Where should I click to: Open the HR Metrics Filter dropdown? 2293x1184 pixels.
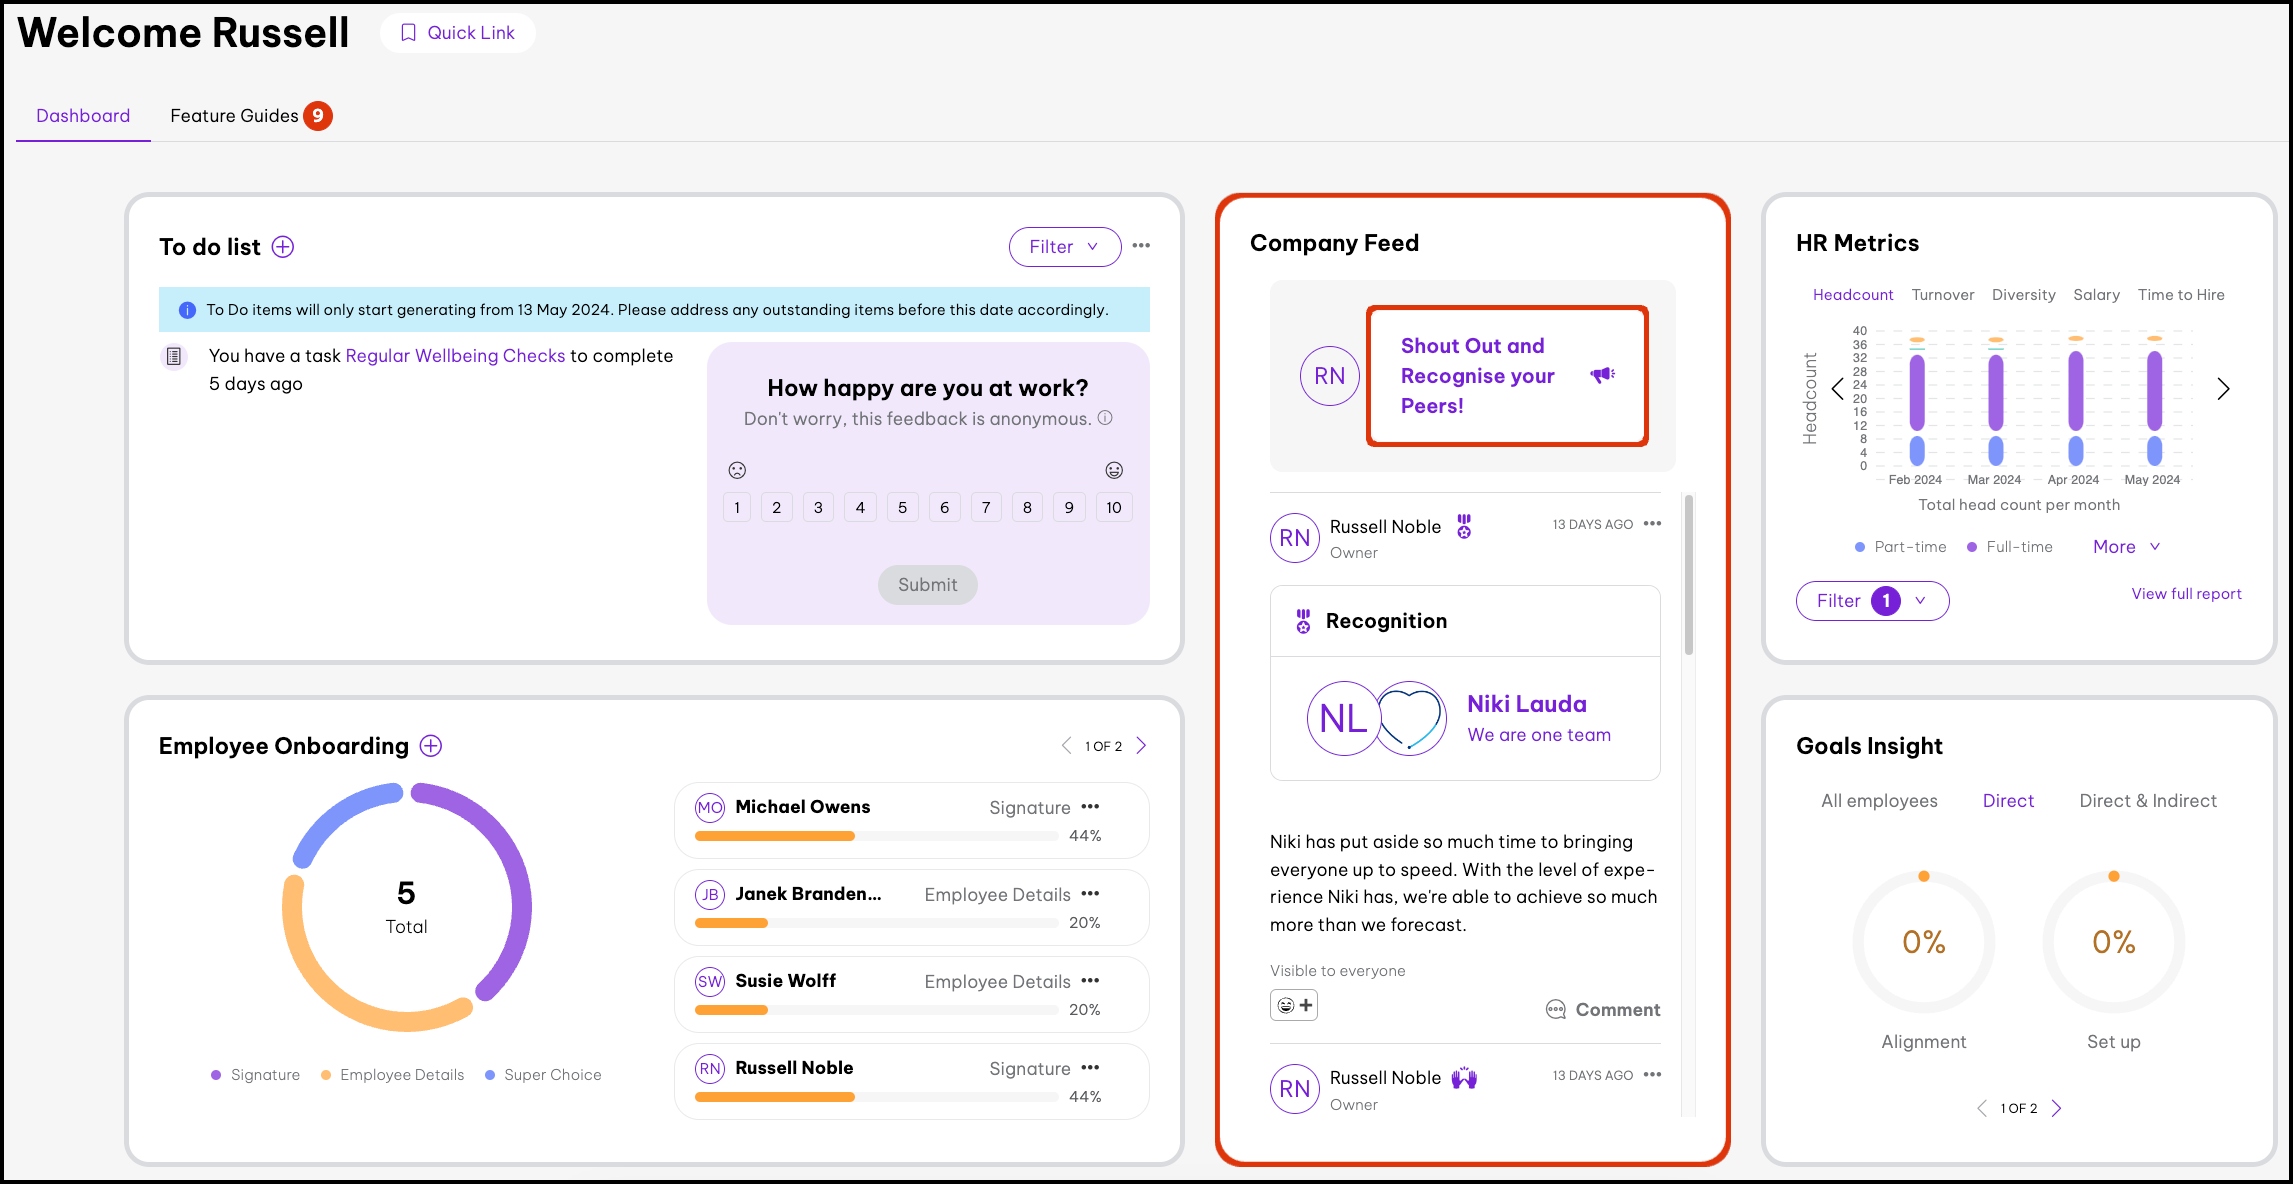1871,601
